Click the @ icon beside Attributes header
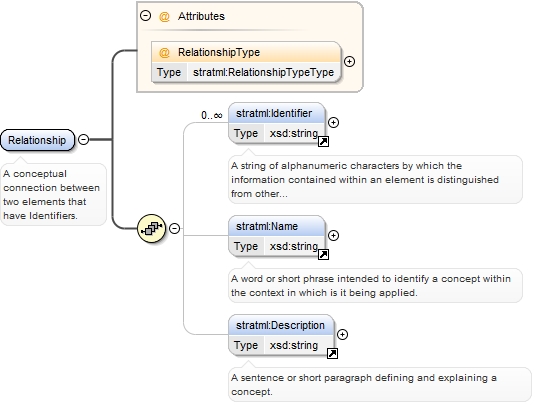The height and width of the screenshot is (405, 555). (x=164, y=16)
